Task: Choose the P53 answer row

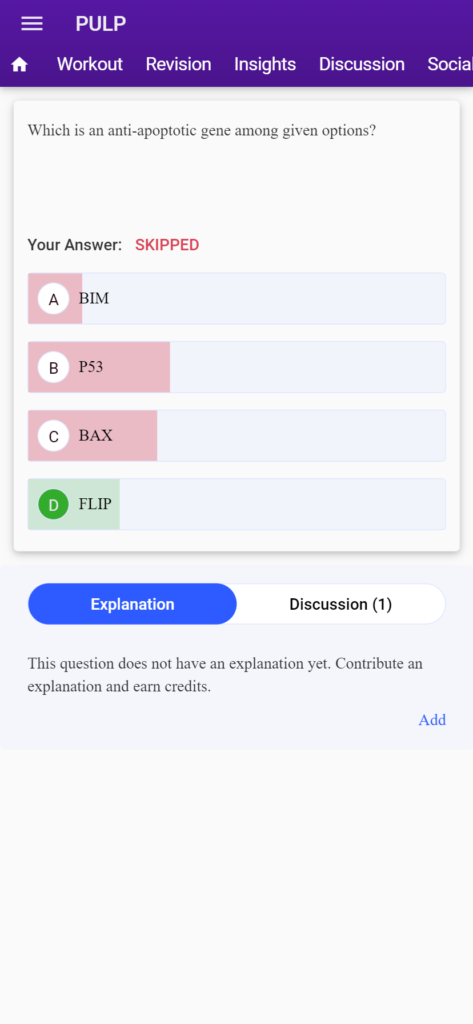Action: (x=236, y=367)
